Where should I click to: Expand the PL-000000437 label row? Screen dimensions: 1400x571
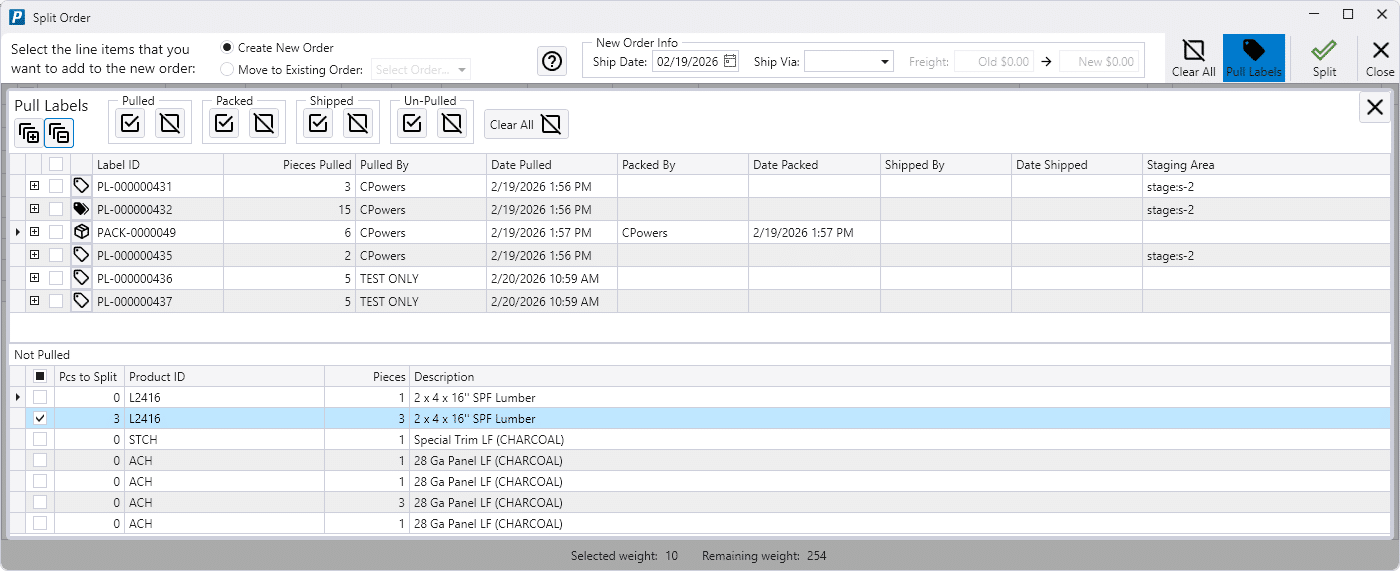pos(34,301)
